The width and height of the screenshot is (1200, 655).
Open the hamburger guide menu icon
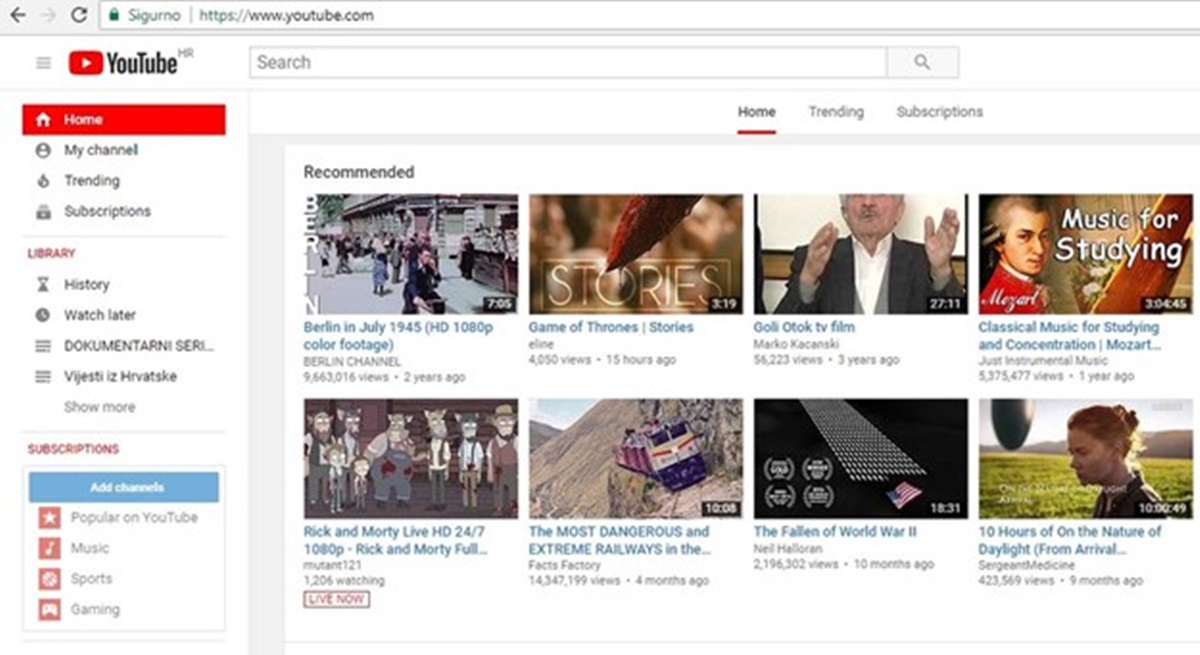43,63
